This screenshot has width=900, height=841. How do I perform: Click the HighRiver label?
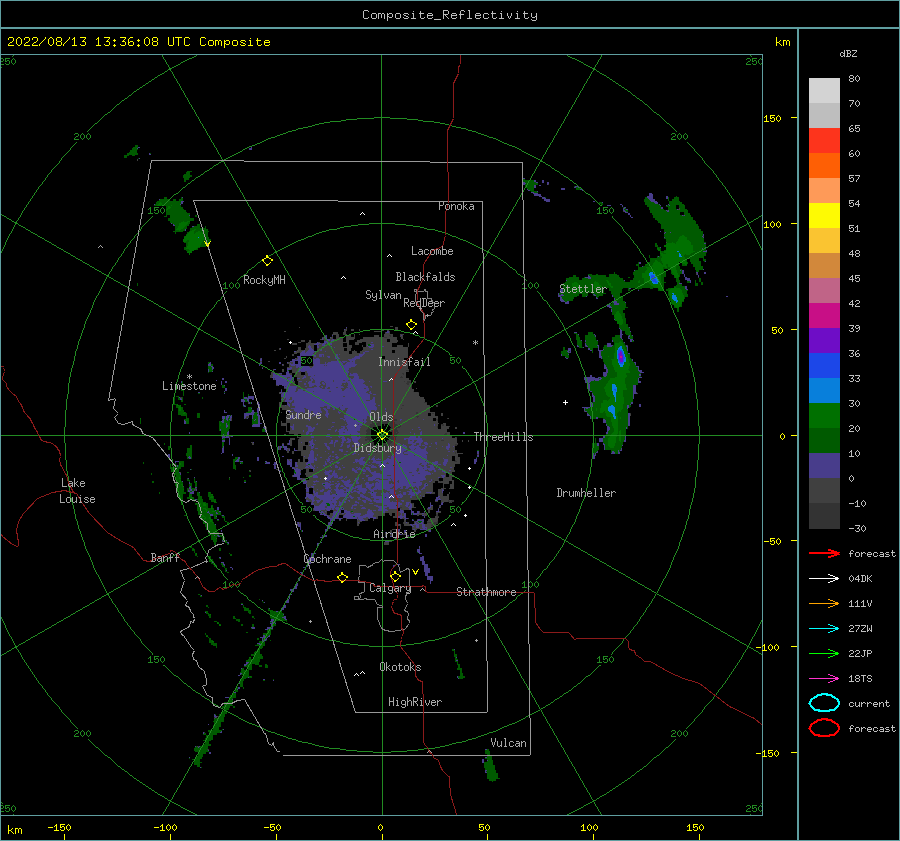click(x=415, y=702)
